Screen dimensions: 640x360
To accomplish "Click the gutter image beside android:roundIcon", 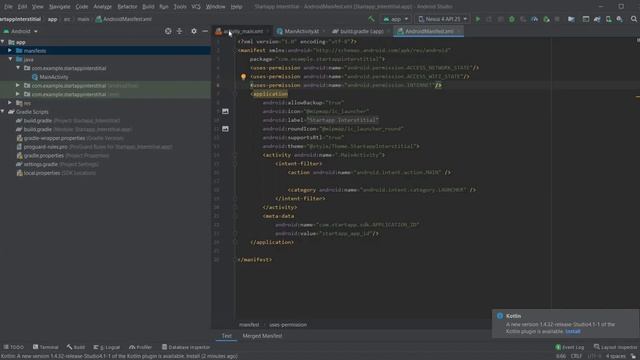I will click(x=225, y=129).
